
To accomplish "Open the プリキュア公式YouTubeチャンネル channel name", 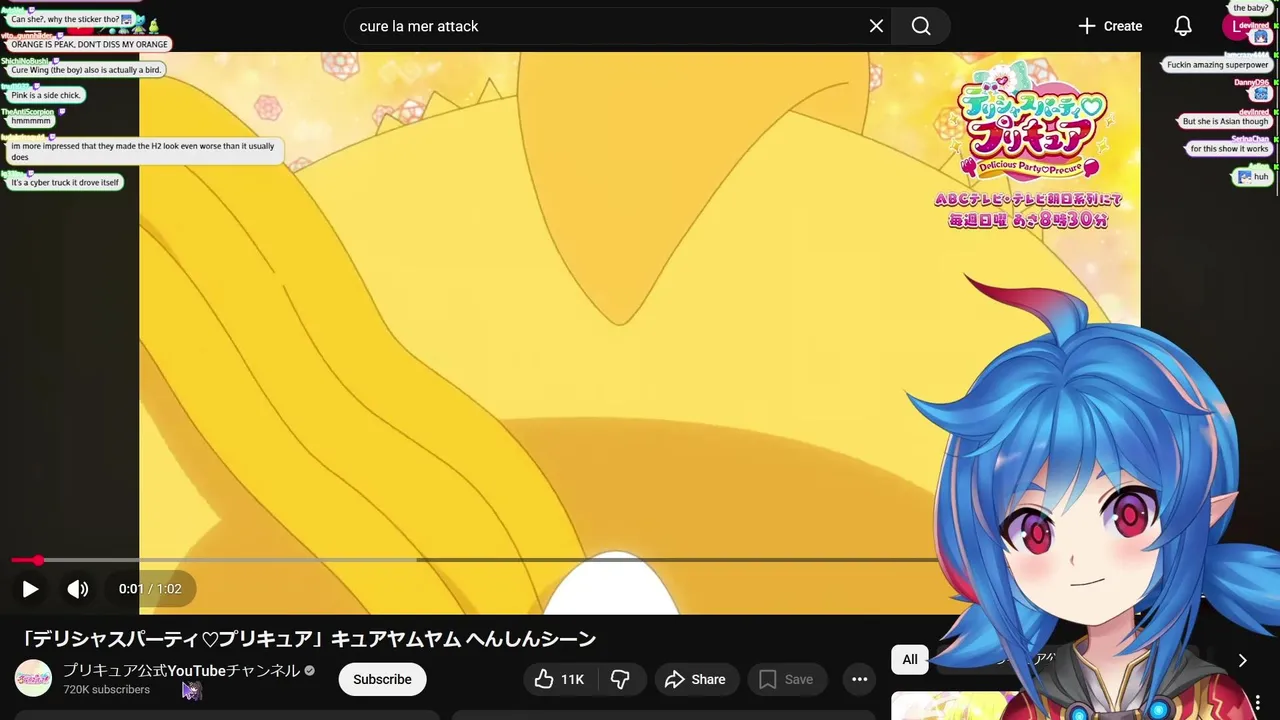I will pos(181,670).
